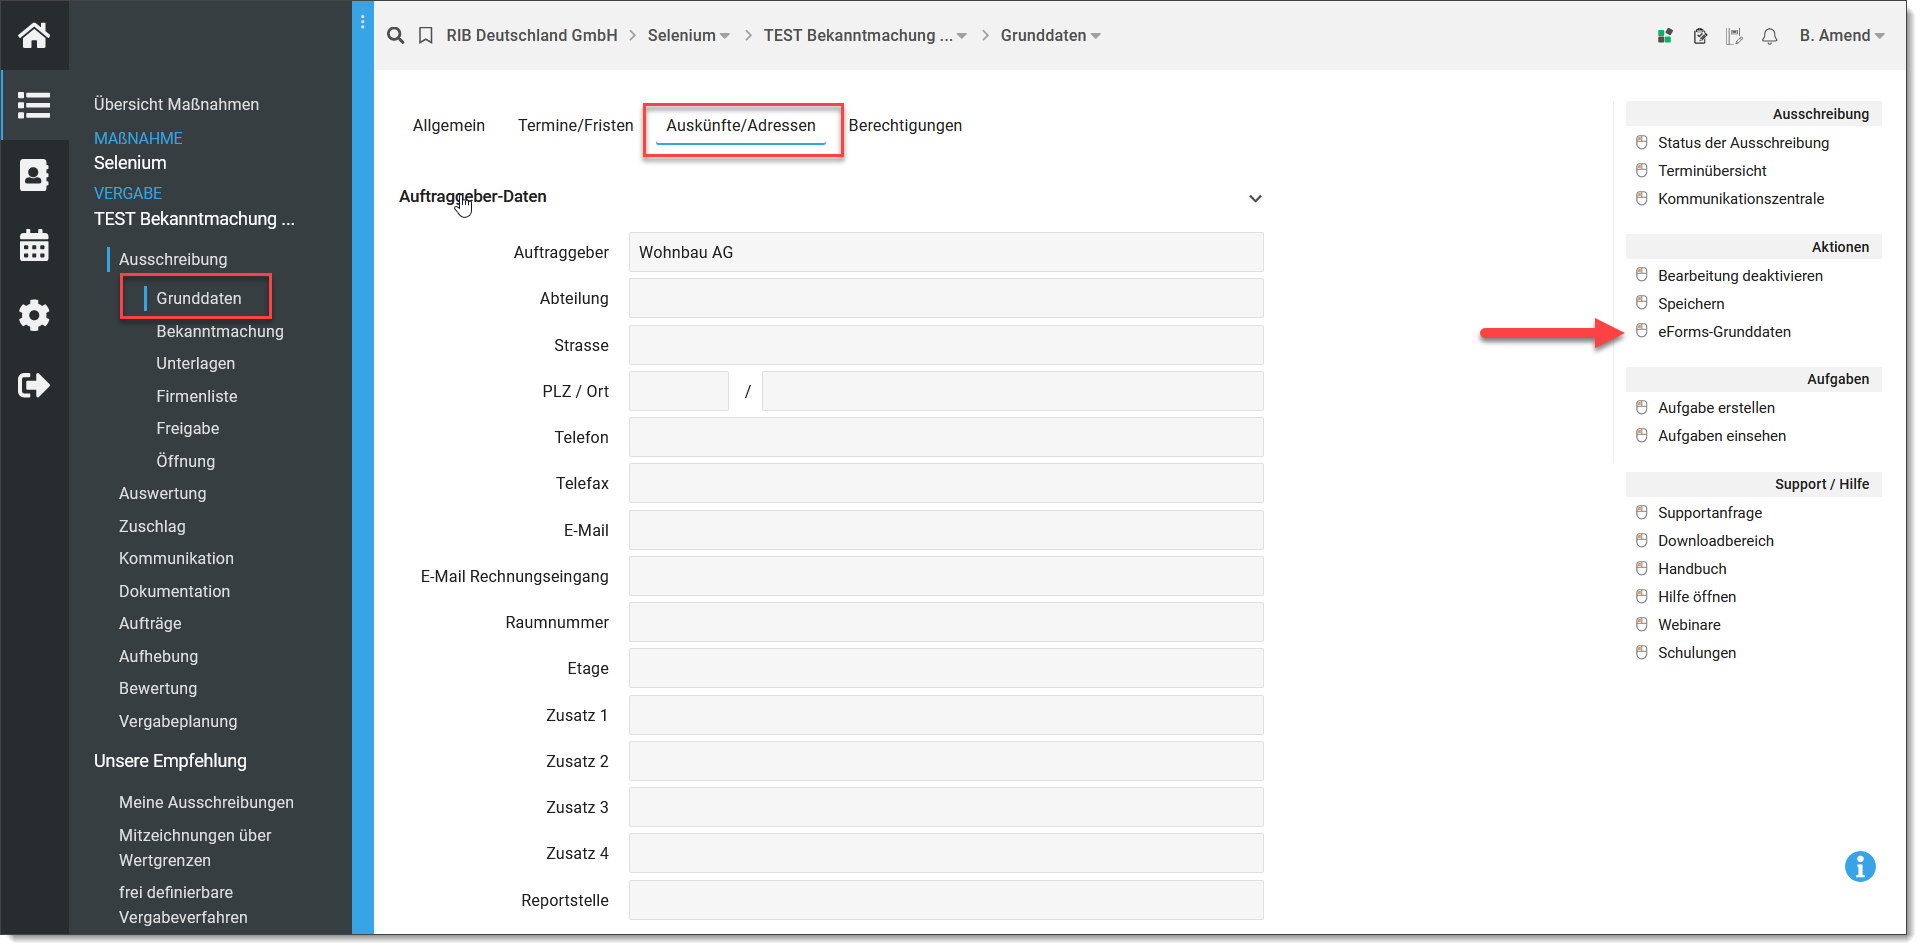Click mouse icon beside Handbuch
1922x950 pixels.
(x=1641, y=568)
